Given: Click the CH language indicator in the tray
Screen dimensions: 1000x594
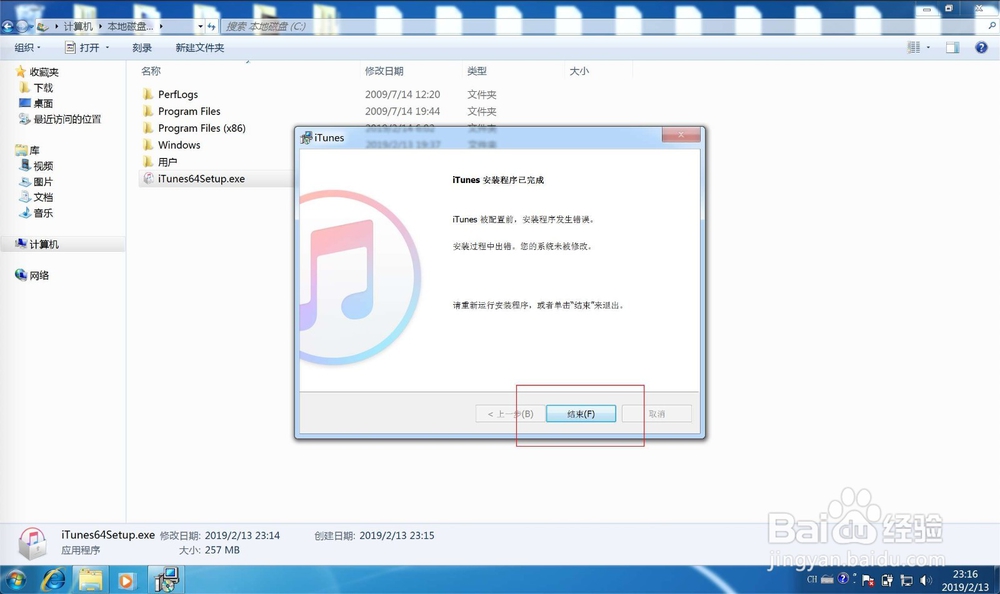Looking at the screenshot, I should coord(811,579).
